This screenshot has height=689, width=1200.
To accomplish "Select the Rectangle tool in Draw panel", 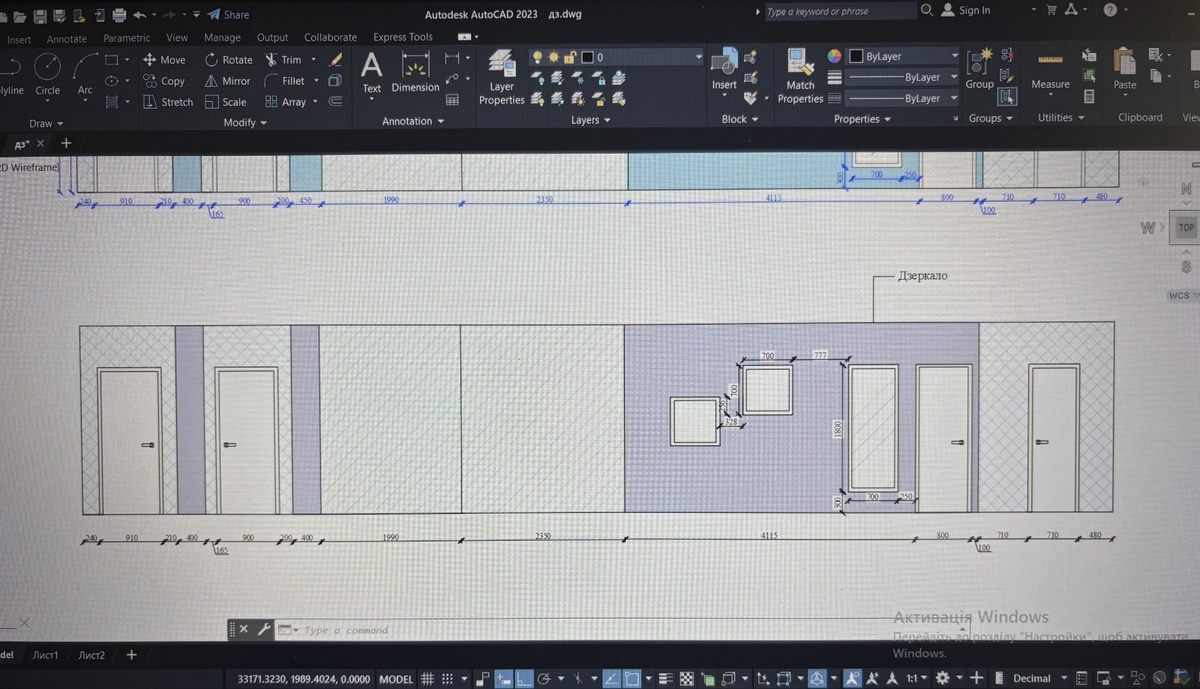I will coord(112,60).
